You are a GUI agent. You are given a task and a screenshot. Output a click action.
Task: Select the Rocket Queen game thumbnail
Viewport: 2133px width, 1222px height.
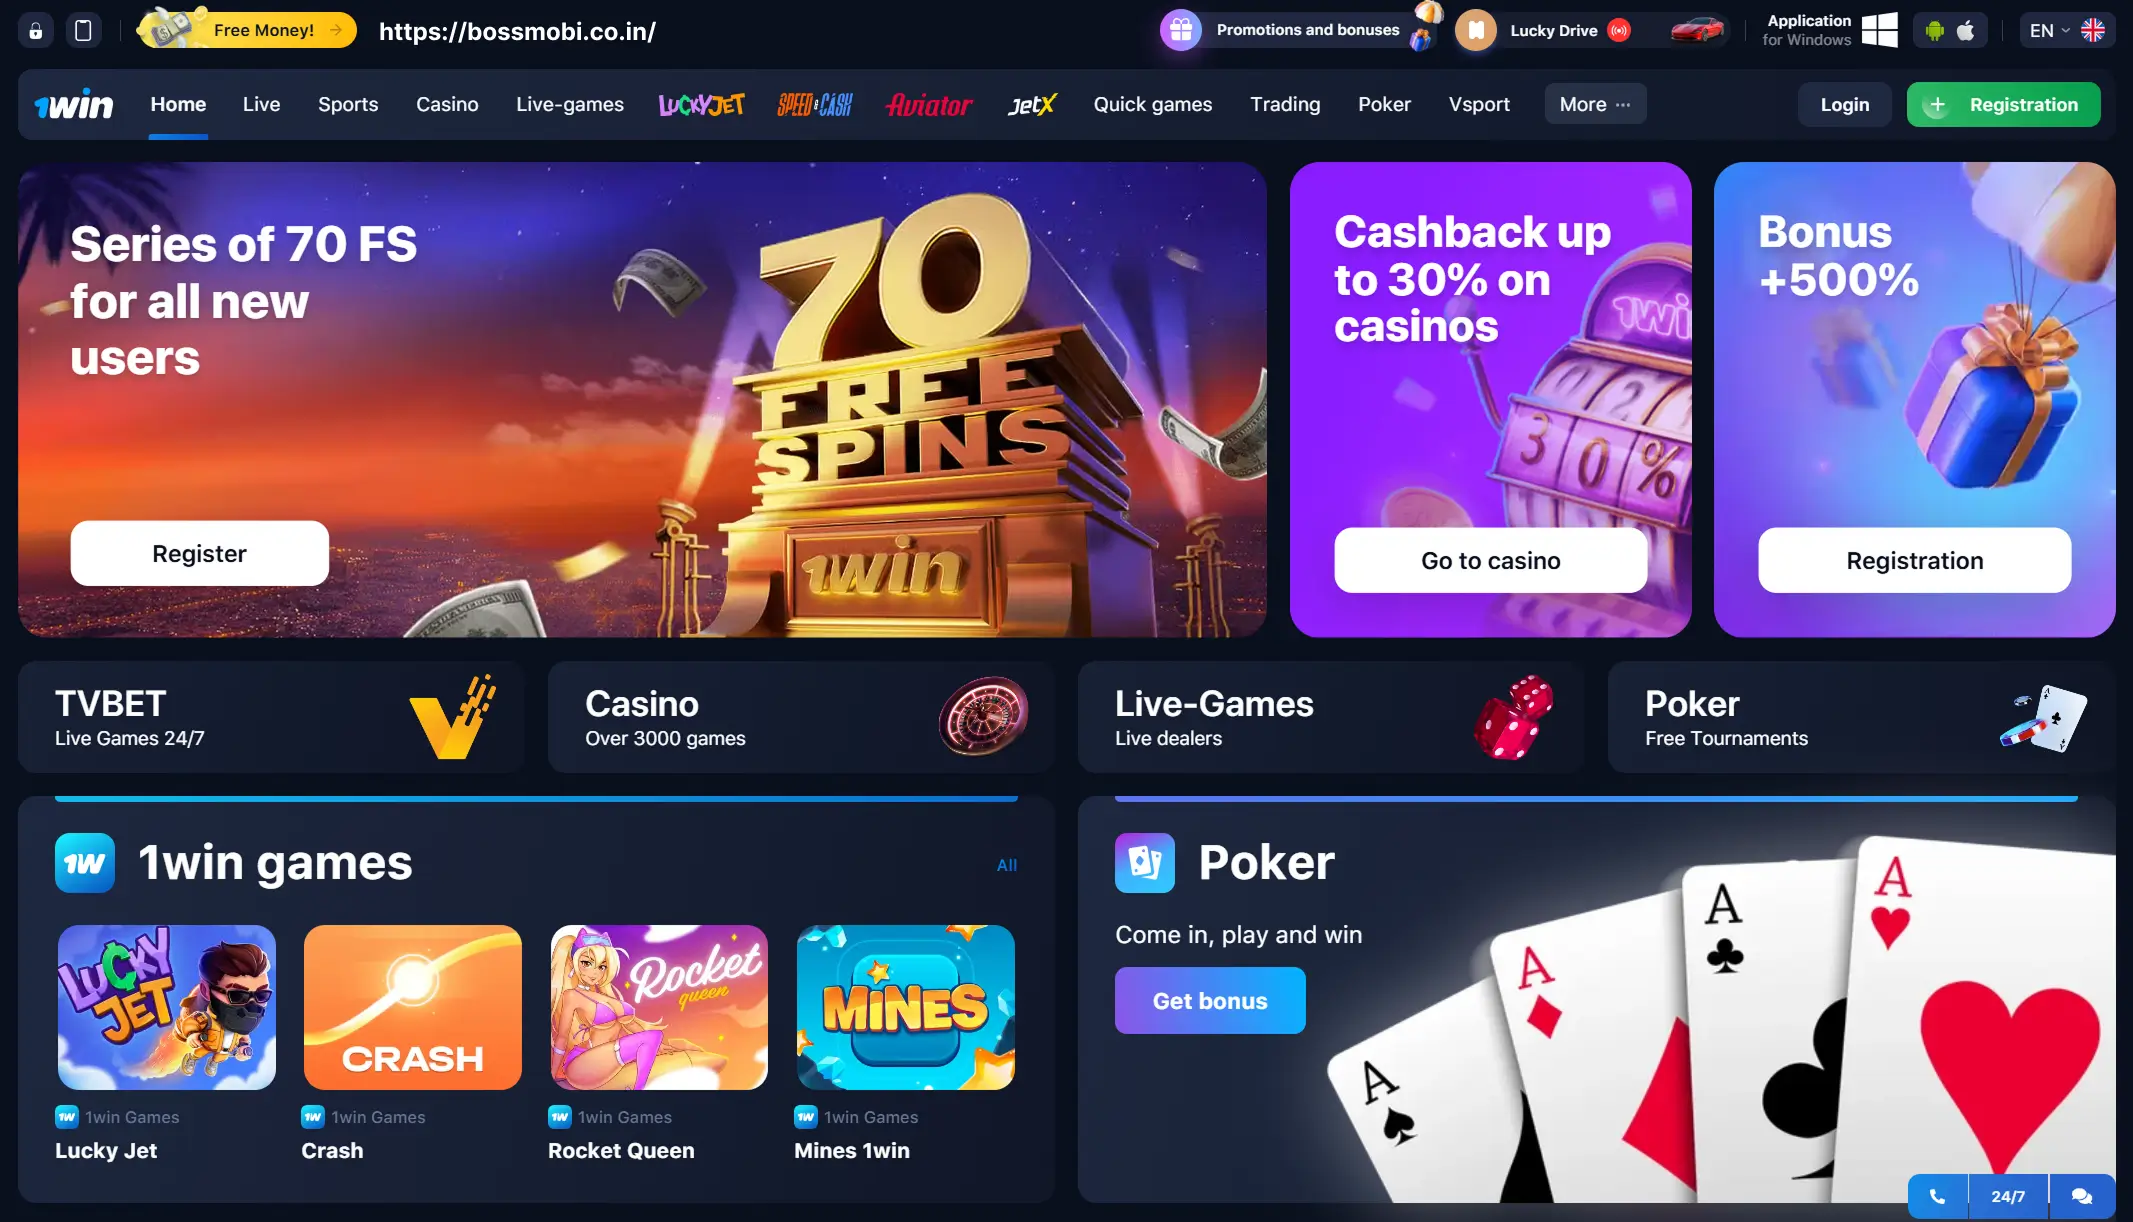[x=659, y=1007]
